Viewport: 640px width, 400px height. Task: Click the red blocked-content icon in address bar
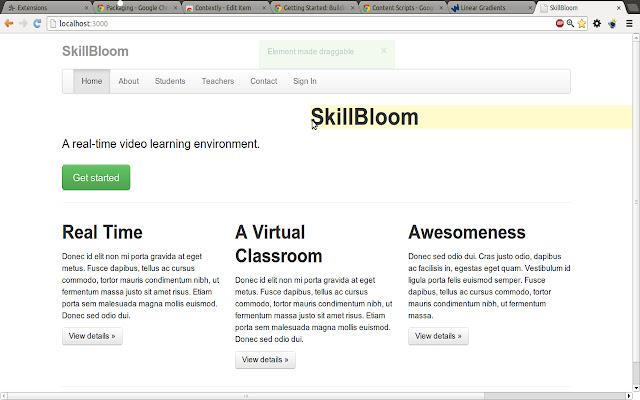pos(560,22)
